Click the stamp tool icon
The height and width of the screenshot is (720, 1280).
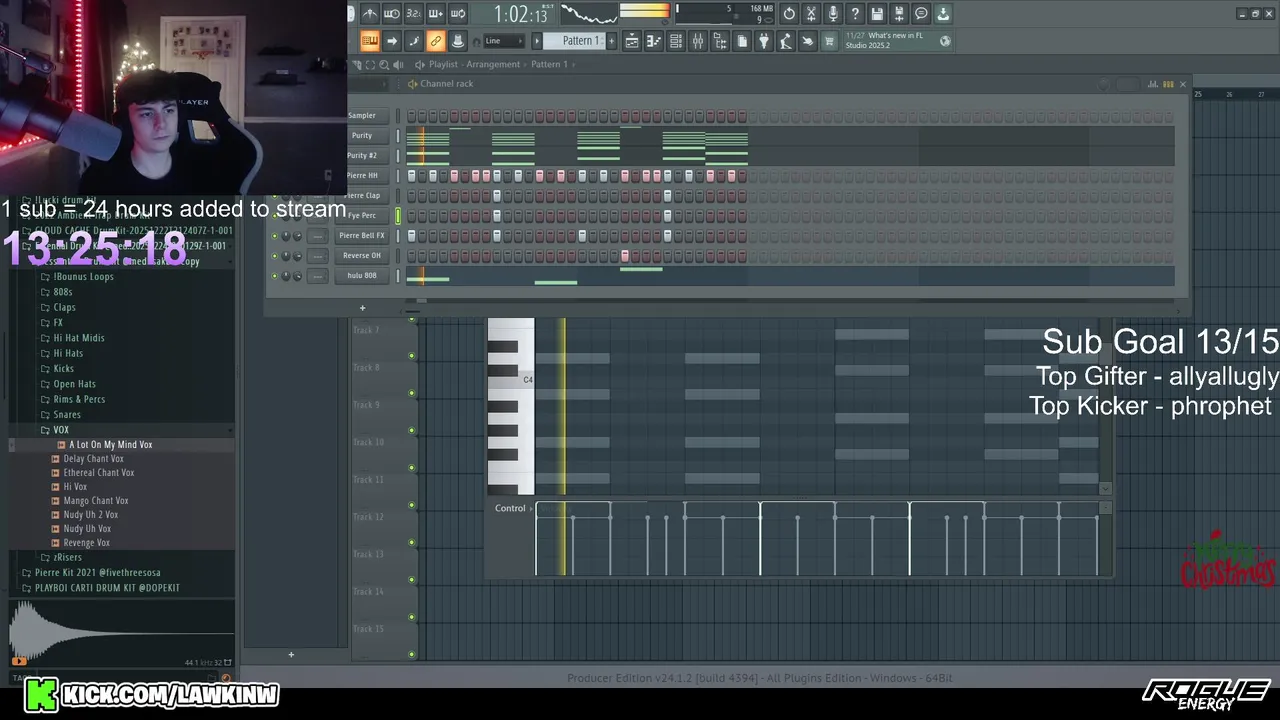coord(458,41)
